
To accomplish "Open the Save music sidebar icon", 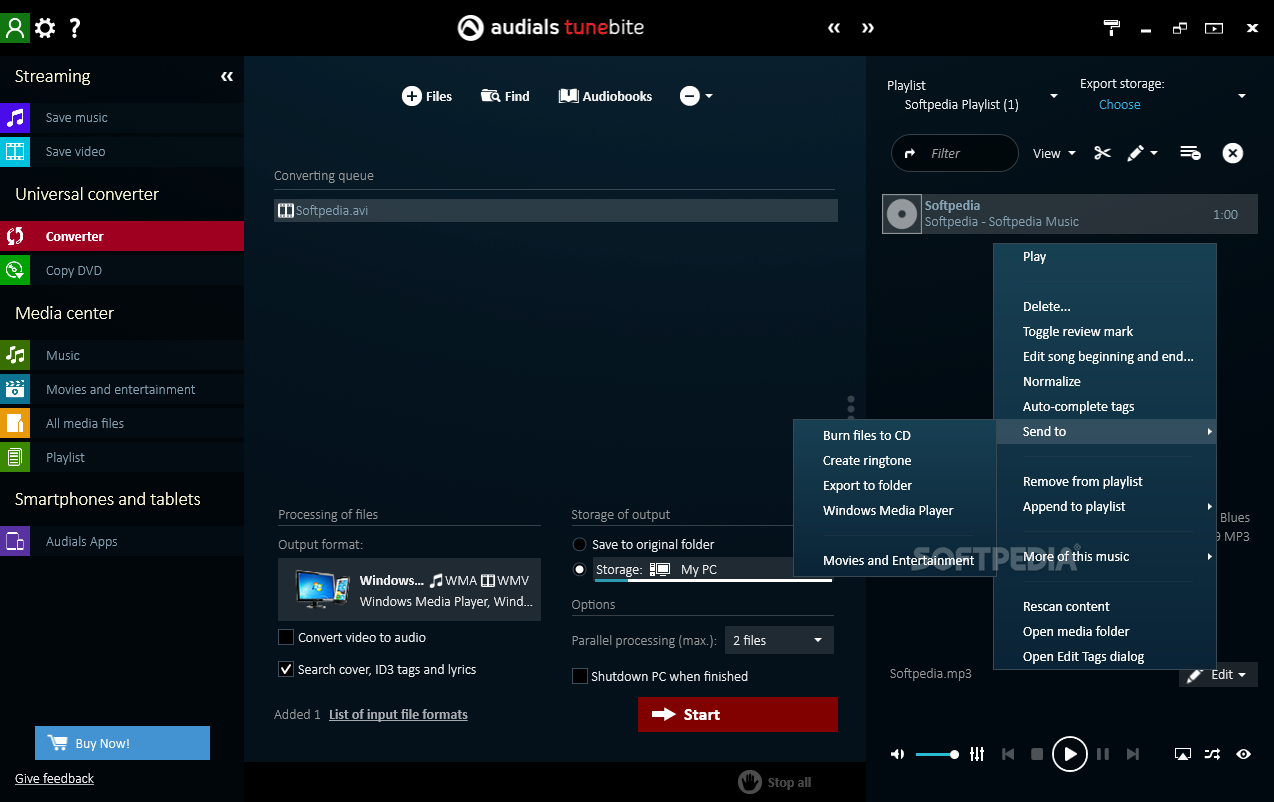I will [15, 117].
